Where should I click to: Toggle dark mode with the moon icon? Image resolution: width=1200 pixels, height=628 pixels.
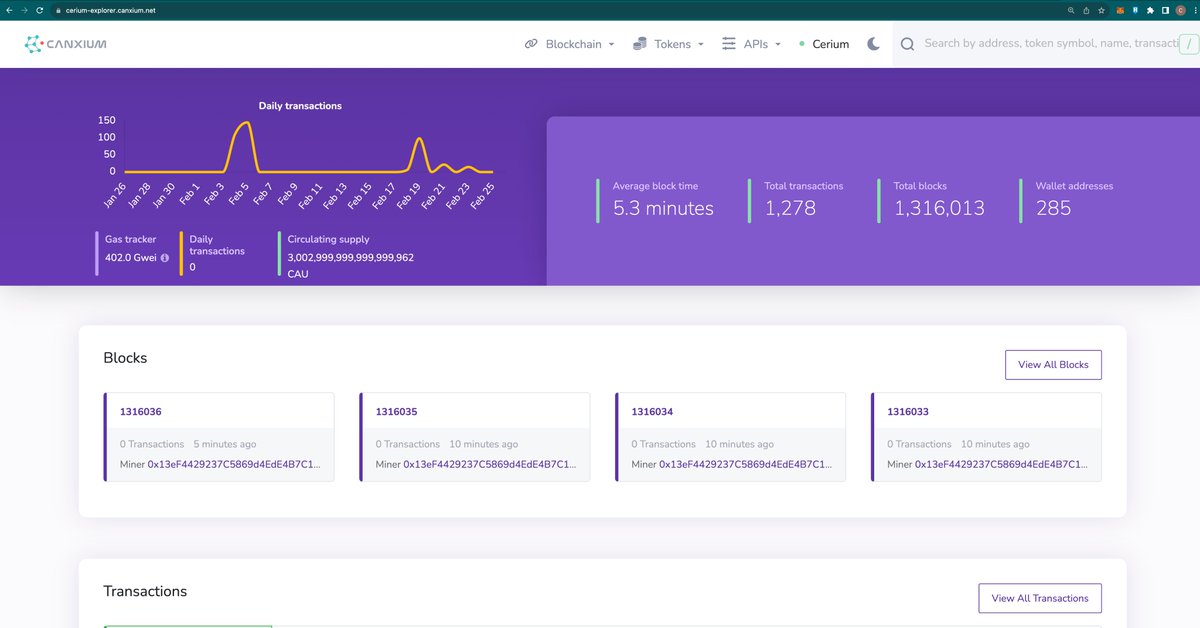coord(874,44)
